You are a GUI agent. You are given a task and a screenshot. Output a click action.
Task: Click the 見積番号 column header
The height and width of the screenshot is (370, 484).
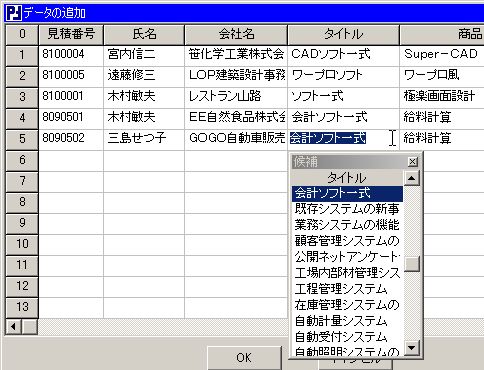(x=71, y=34)
